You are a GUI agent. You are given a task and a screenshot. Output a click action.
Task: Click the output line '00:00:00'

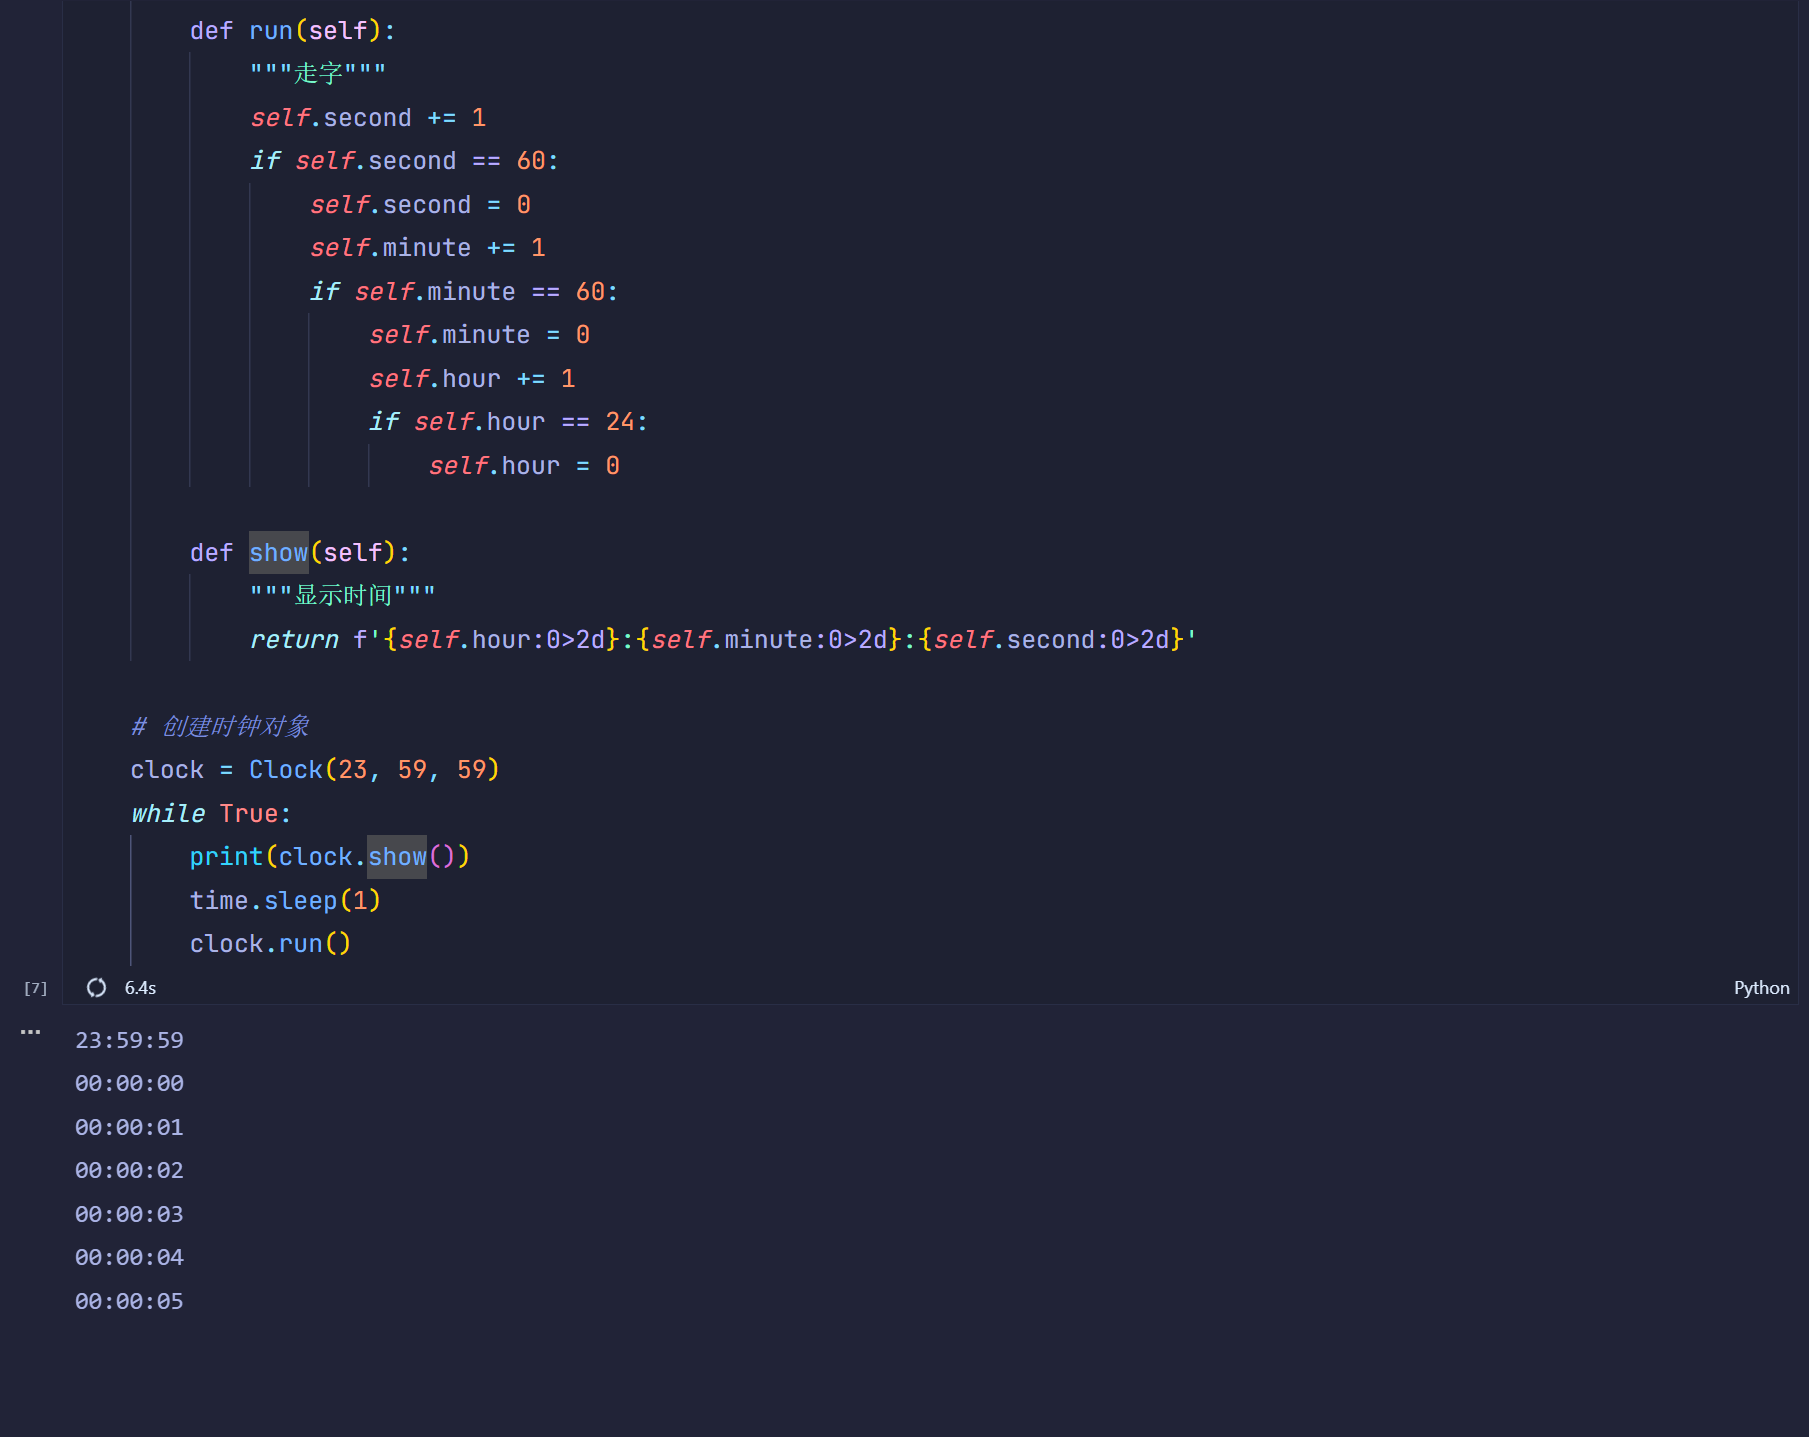[x=128, y=1083]
